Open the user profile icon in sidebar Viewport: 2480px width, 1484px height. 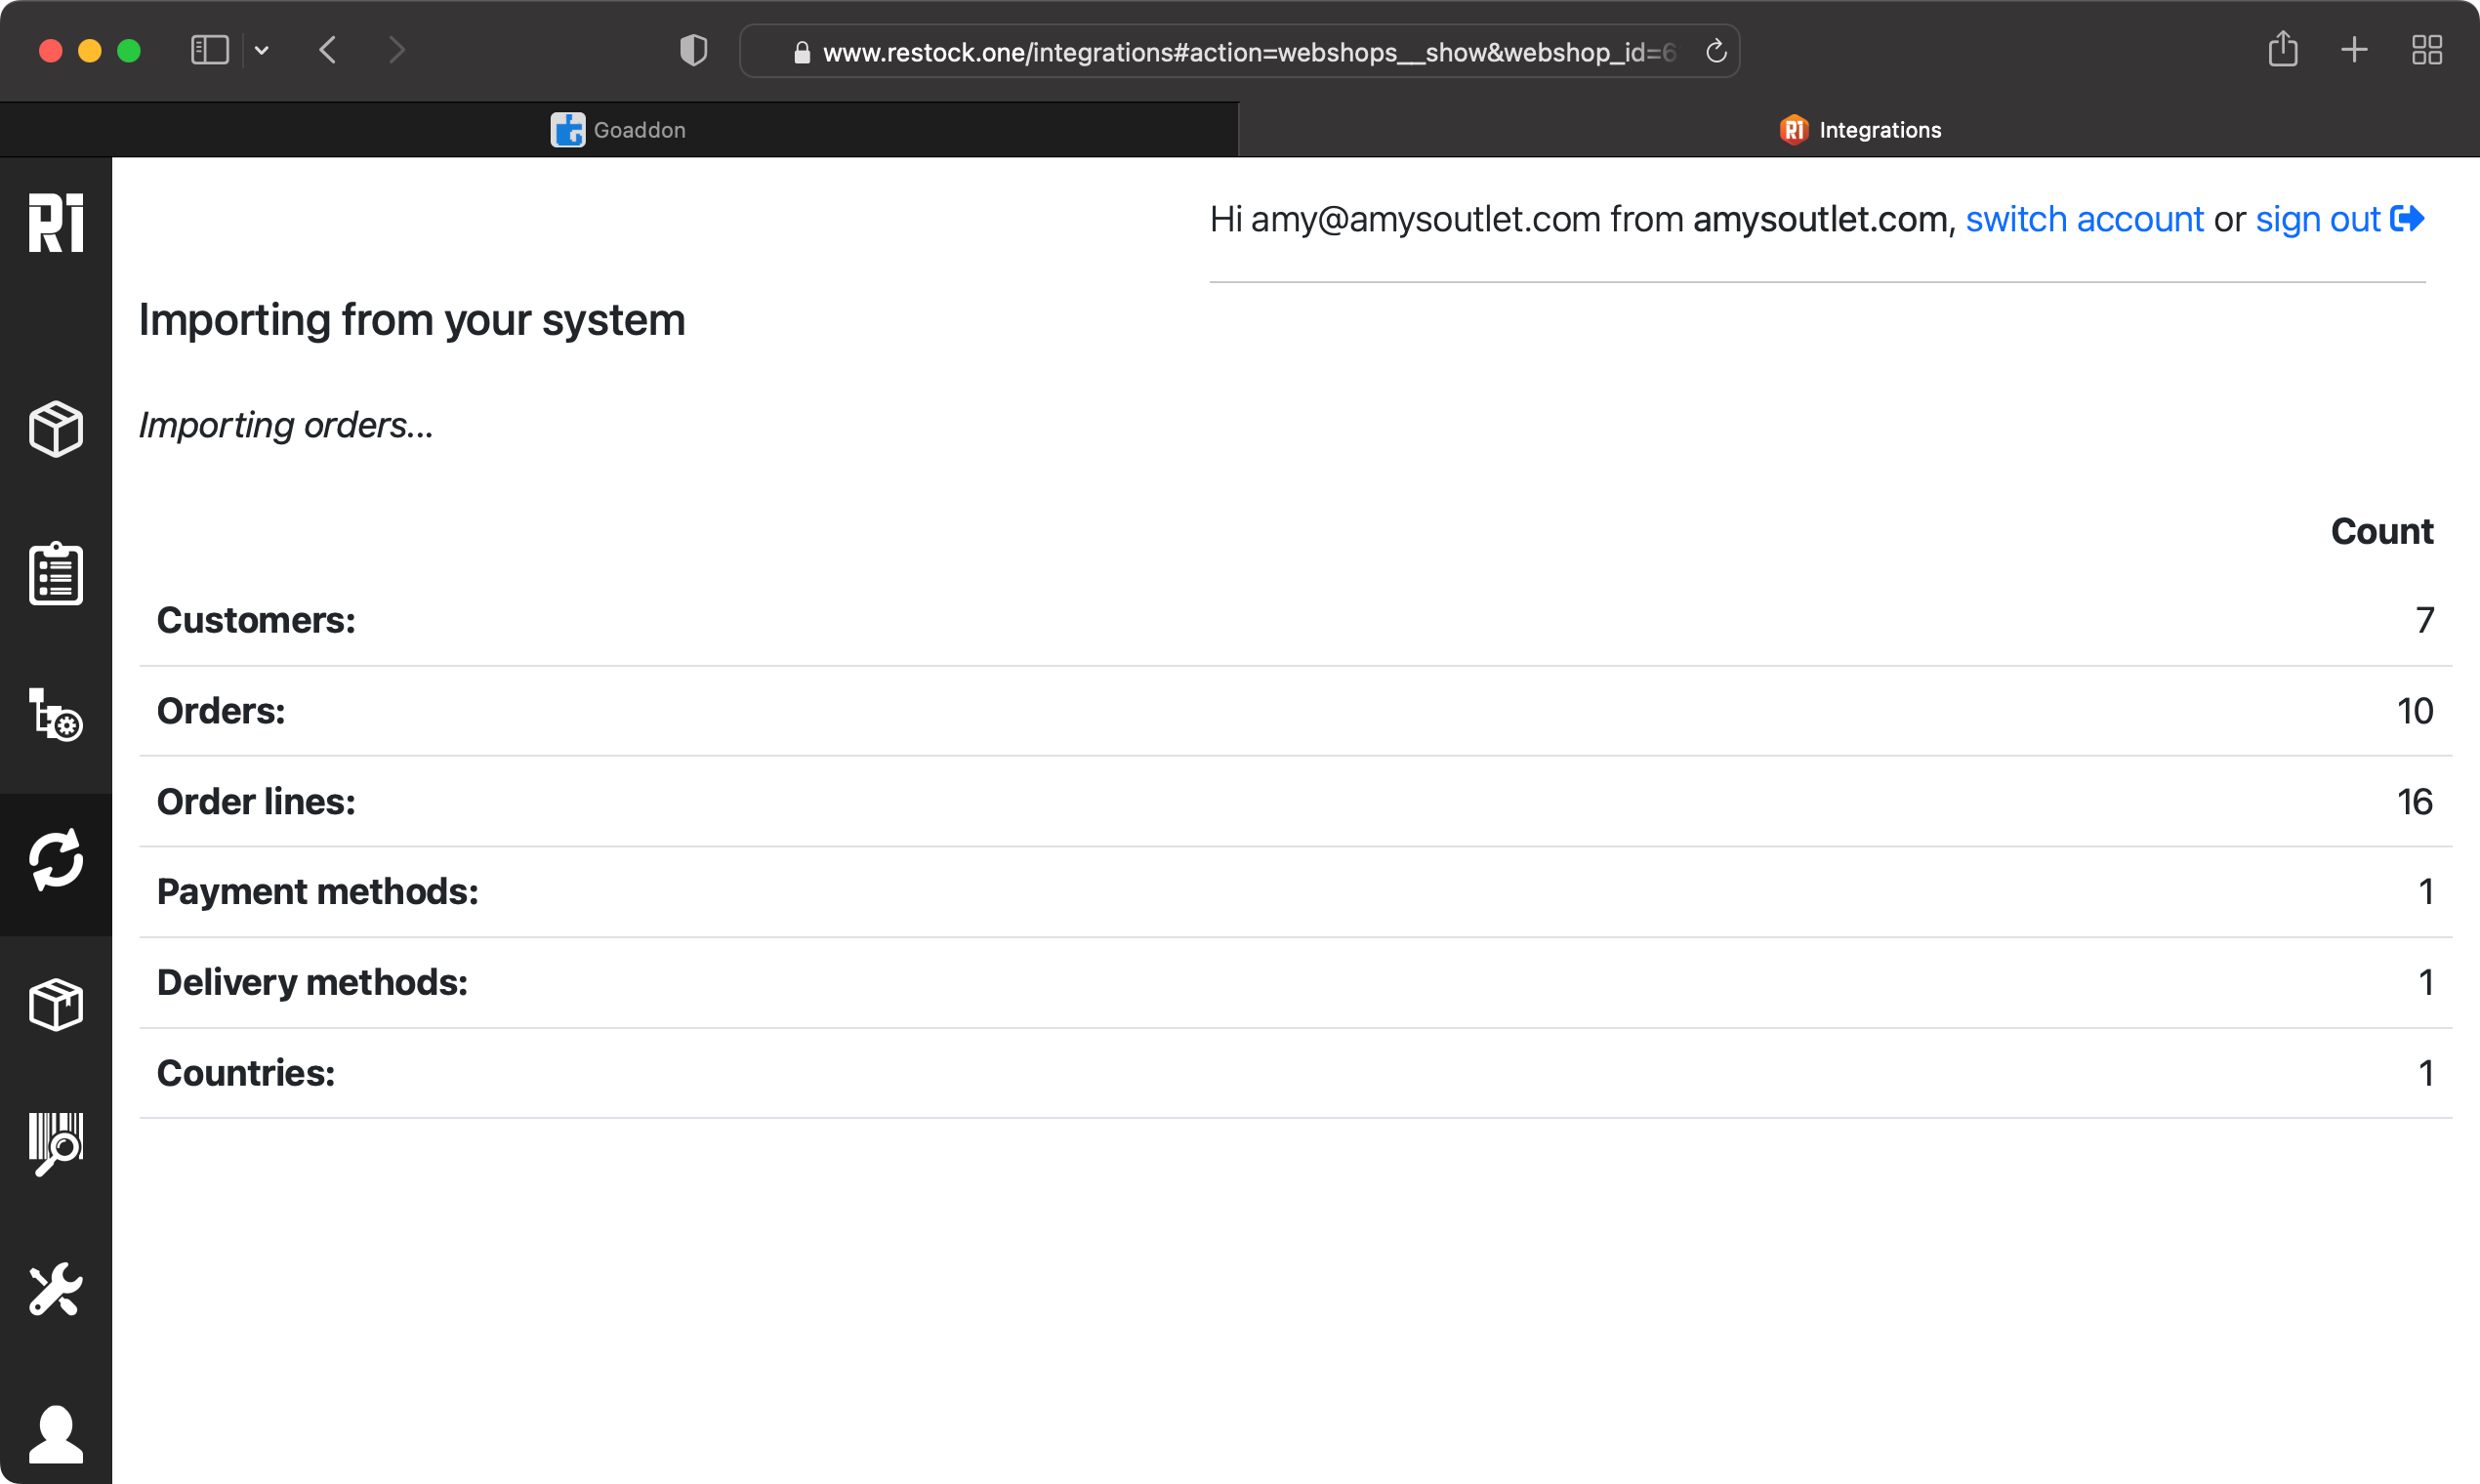[x=56, y=1434]
